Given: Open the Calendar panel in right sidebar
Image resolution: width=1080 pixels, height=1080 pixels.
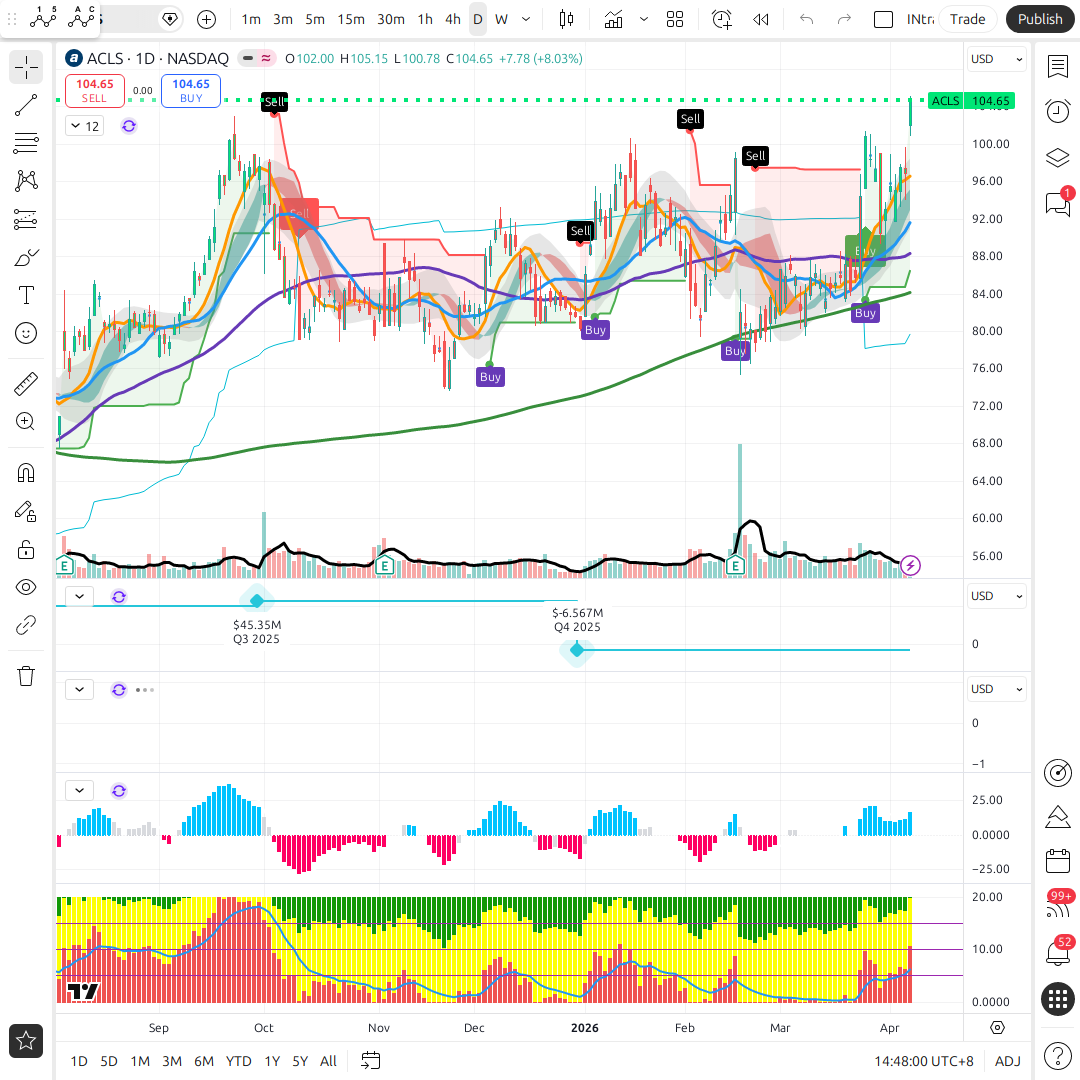Looking at the screenshot, I should pos(1057,861).
